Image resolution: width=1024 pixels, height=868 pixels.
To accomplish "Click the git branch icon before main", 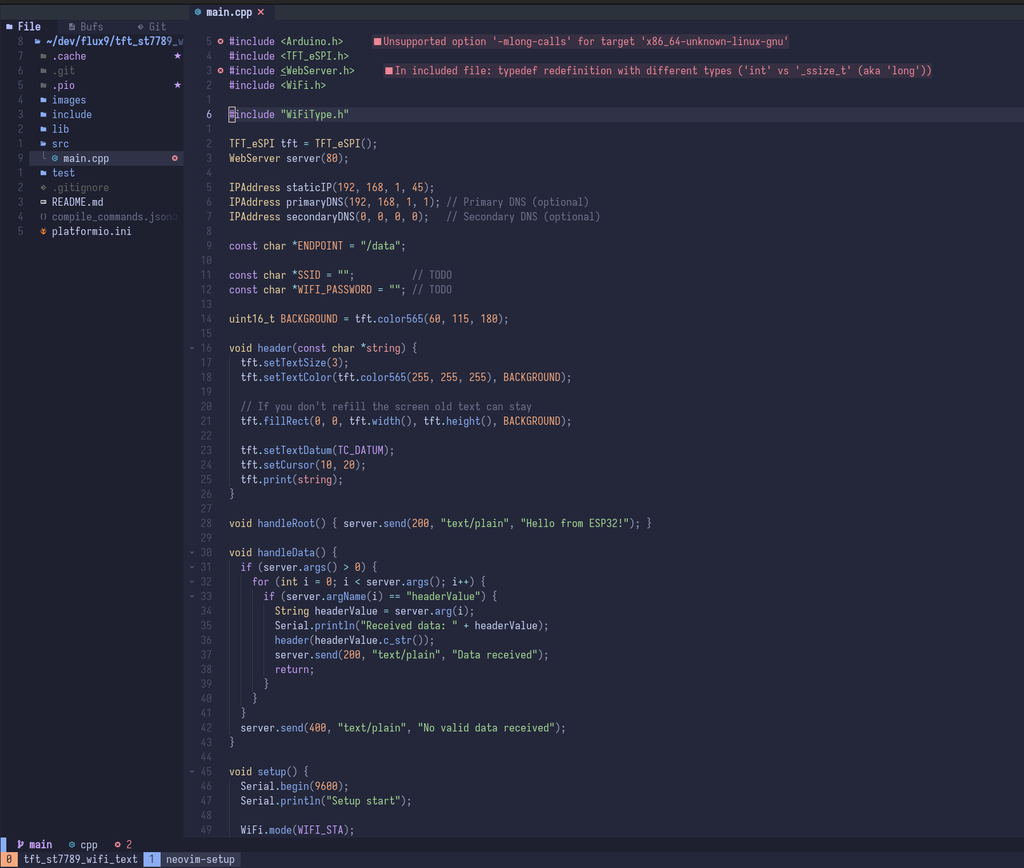I will [20, 843].
